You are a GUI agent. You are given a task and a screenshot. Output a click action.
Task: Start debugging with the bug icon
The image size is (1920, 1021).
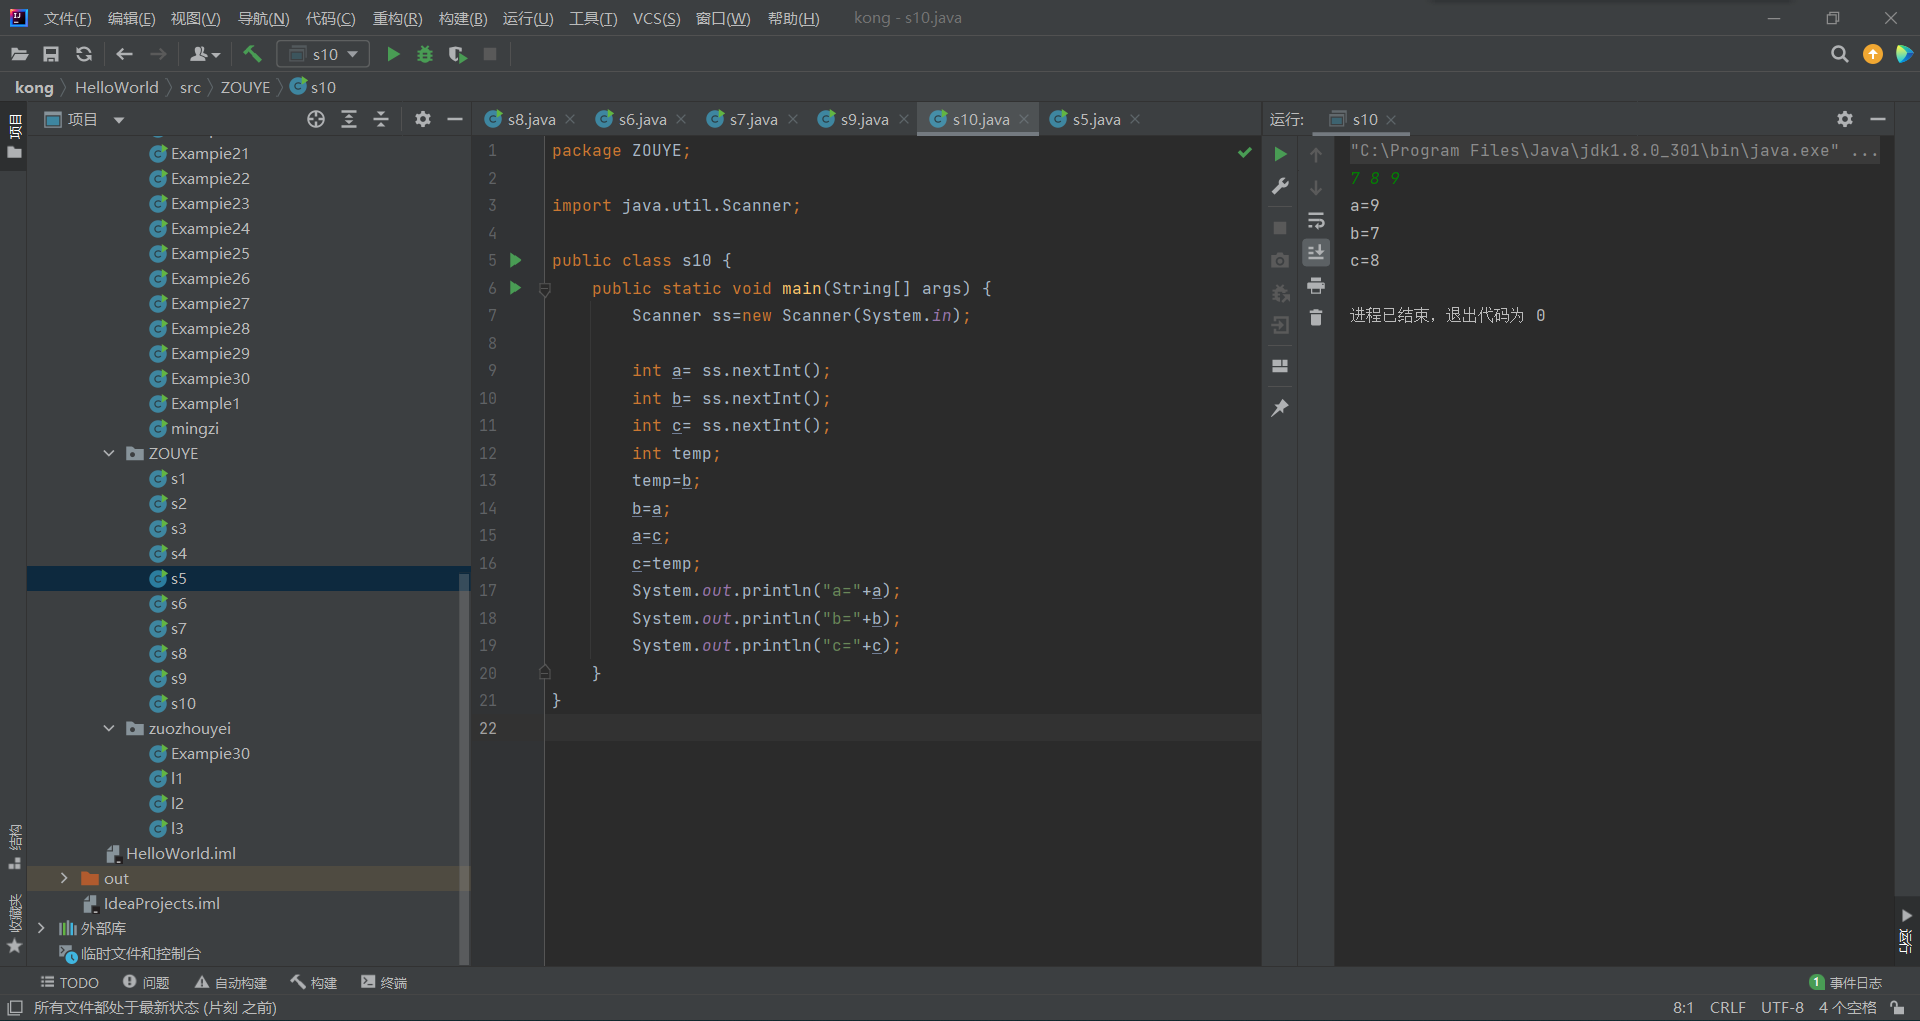(425, 54)
